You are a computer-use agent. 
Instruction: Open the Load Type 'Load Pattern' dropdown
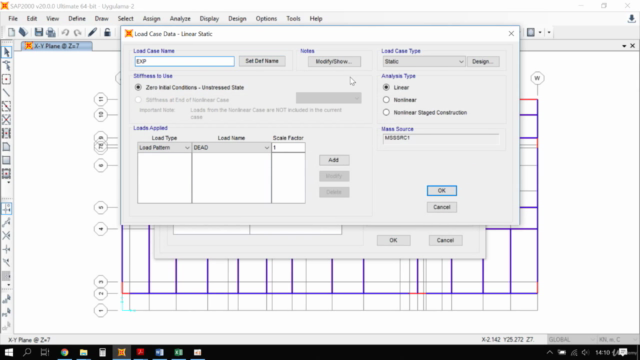164,147
